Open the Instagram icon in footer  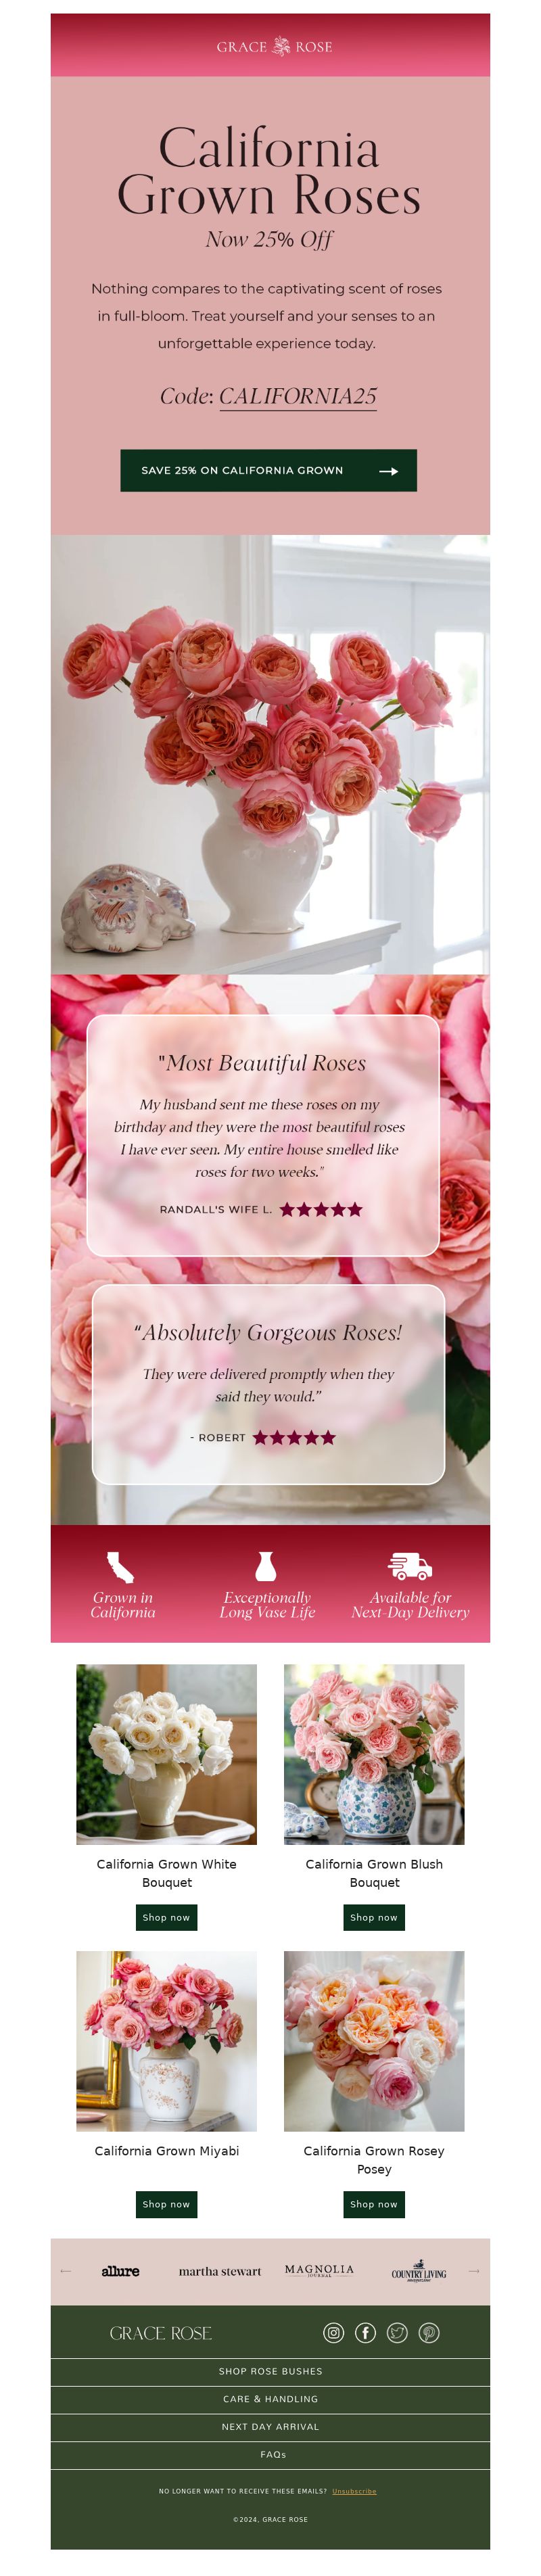point(333,2332)
